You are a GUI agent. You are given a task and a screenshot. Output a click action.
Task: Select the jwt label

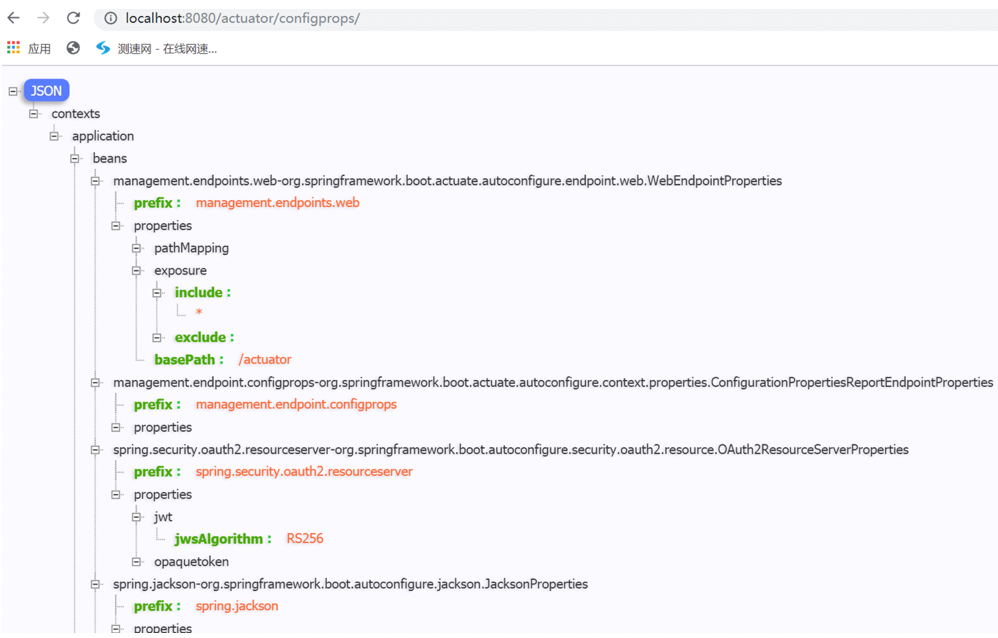163,517
